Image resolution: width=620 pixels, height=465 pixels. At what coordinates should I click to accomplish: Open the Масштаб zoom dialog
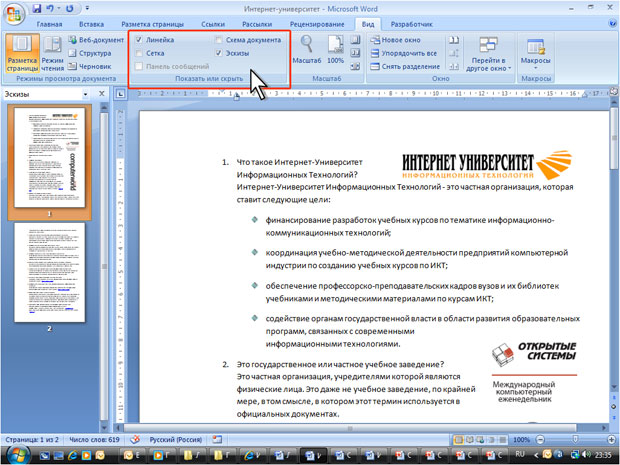pyautogui.click(x=306, y=49)
